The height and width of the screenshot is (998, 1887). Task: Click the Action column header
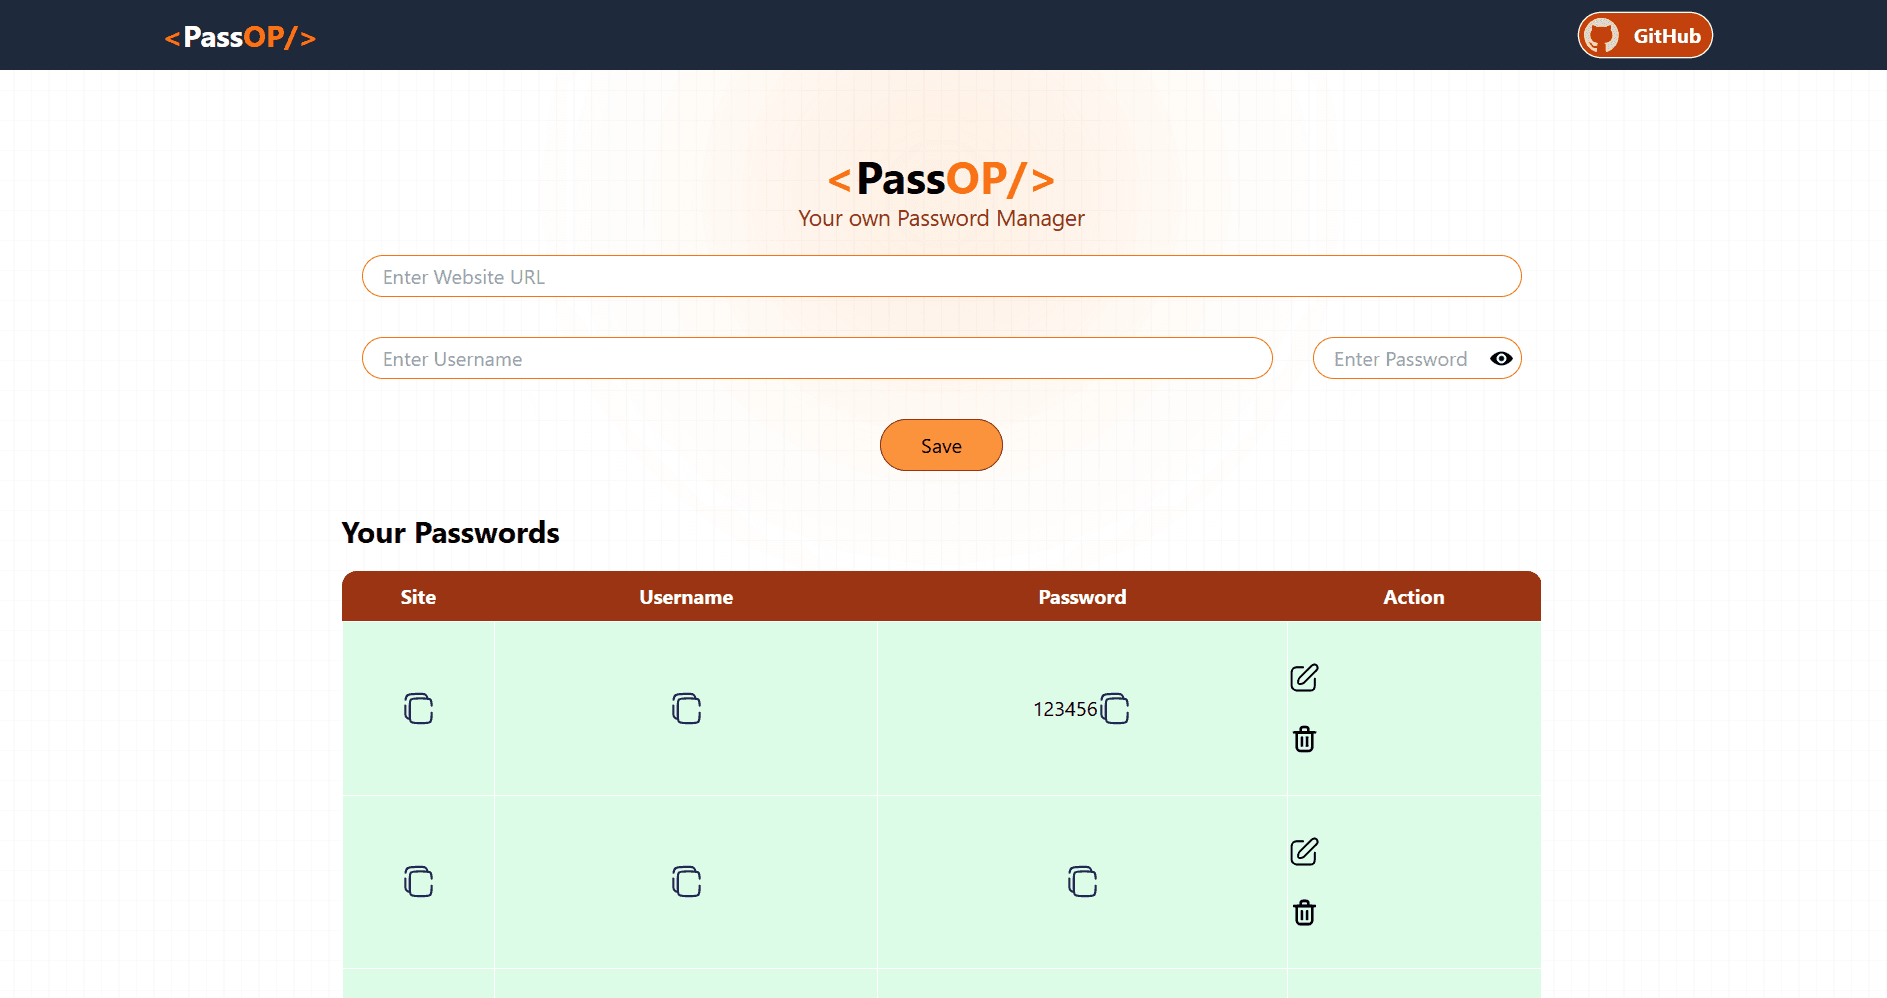(1413, 596)
